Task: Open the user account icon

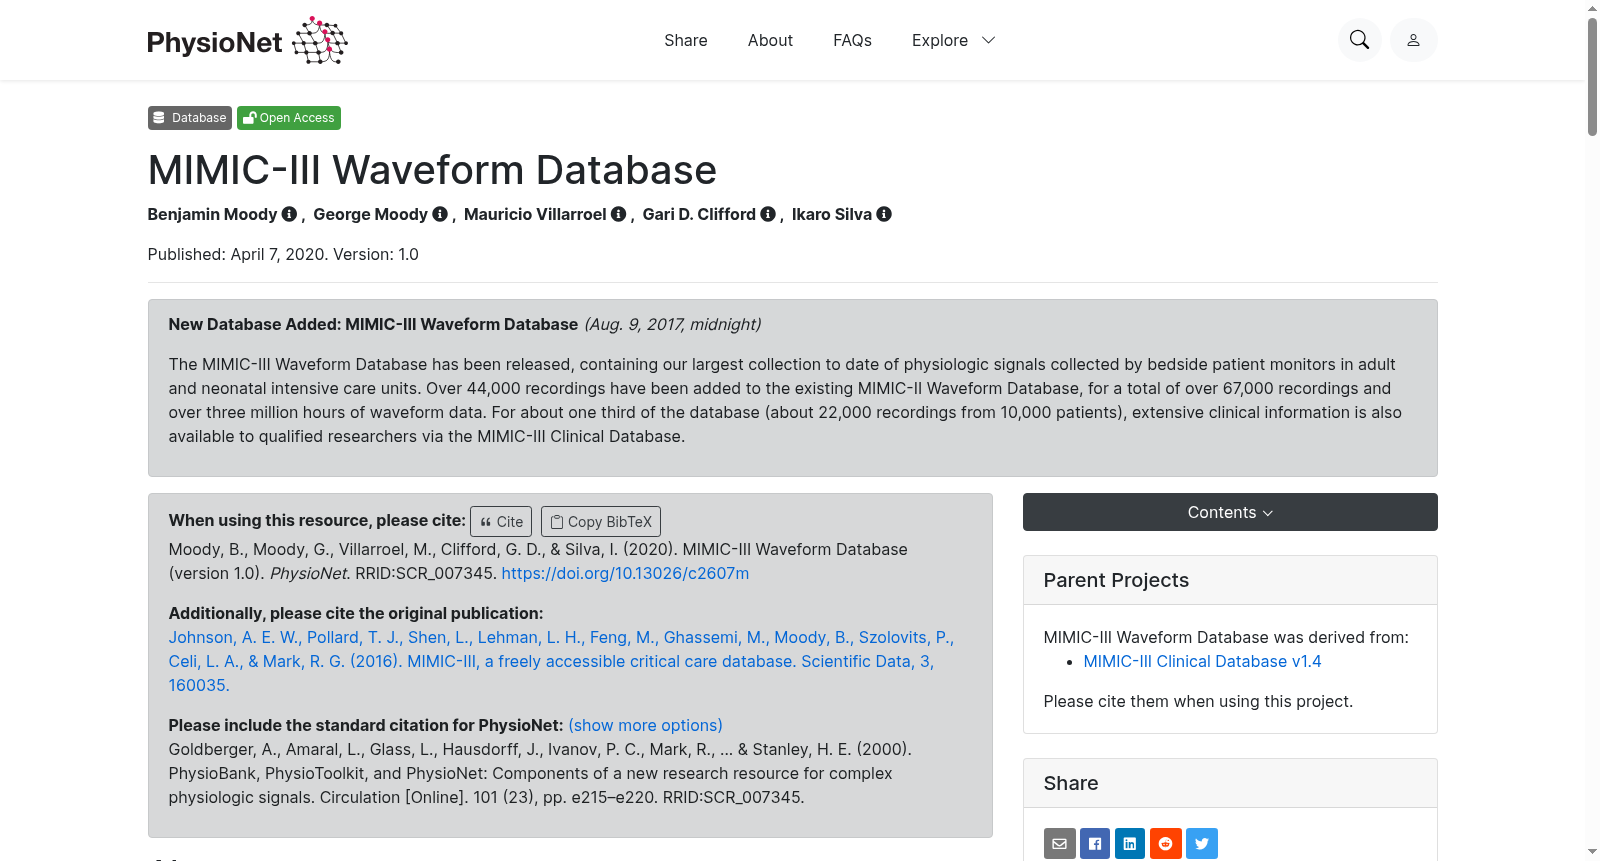Action: tap(1414, 40)
